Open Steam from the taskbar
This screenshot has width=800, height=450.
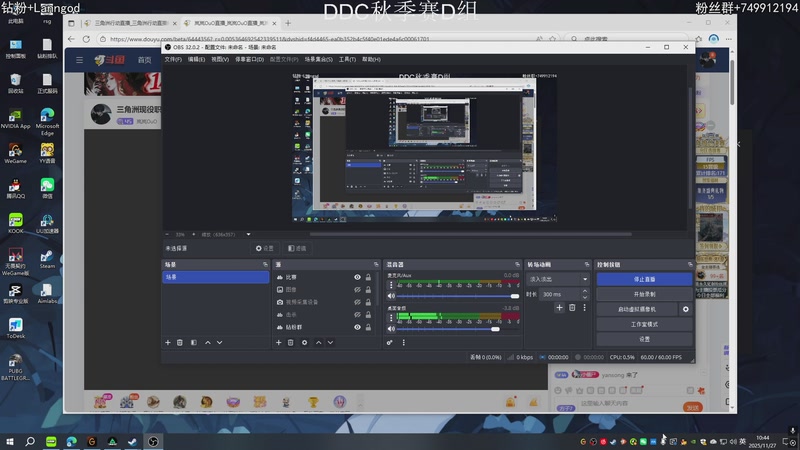pyautogui.click(x=133, y=441)
